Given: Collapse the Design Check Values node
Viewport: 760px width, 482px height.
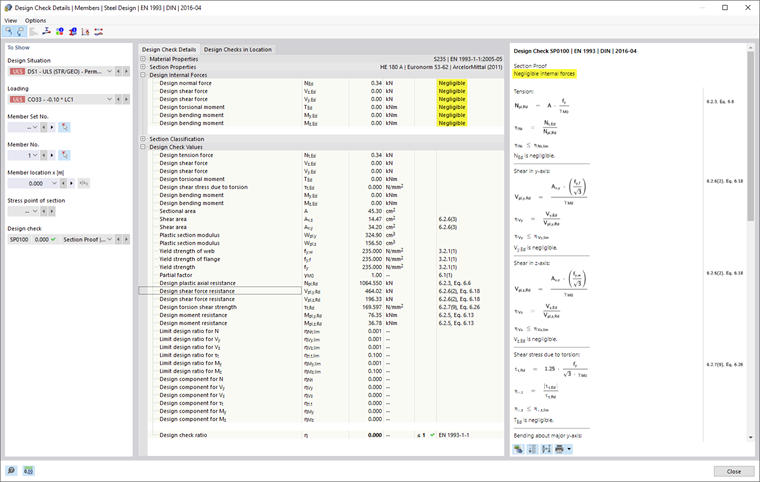Looking at the screenshot, I should tap(143, 147).
